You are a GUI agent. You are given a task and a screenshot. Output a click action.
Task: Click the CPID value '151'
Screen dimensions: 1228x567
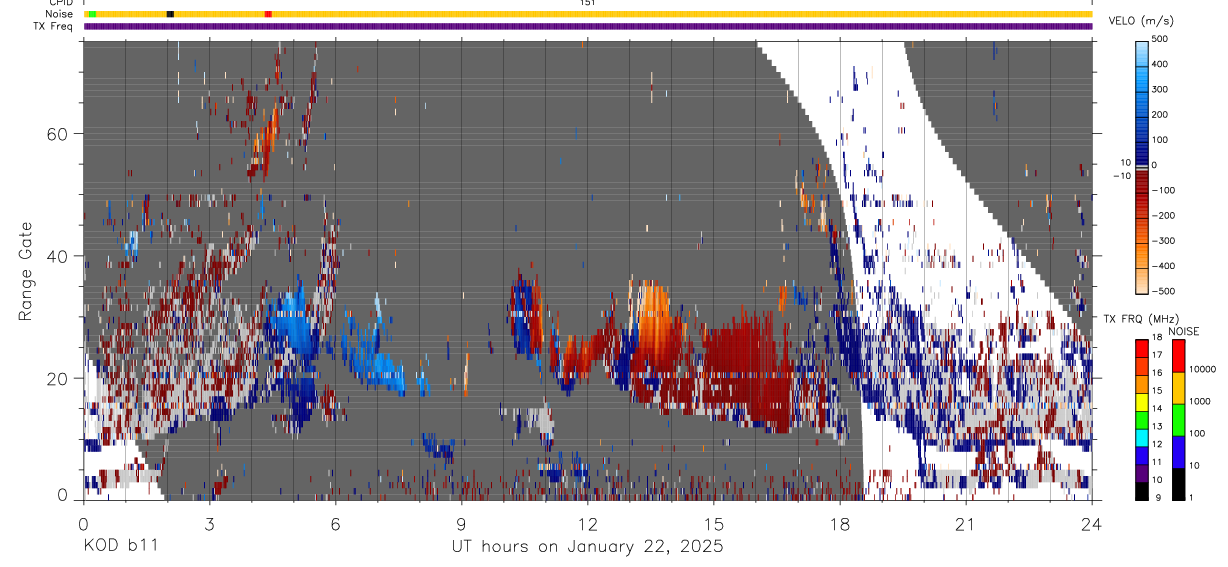coord(588,3)
